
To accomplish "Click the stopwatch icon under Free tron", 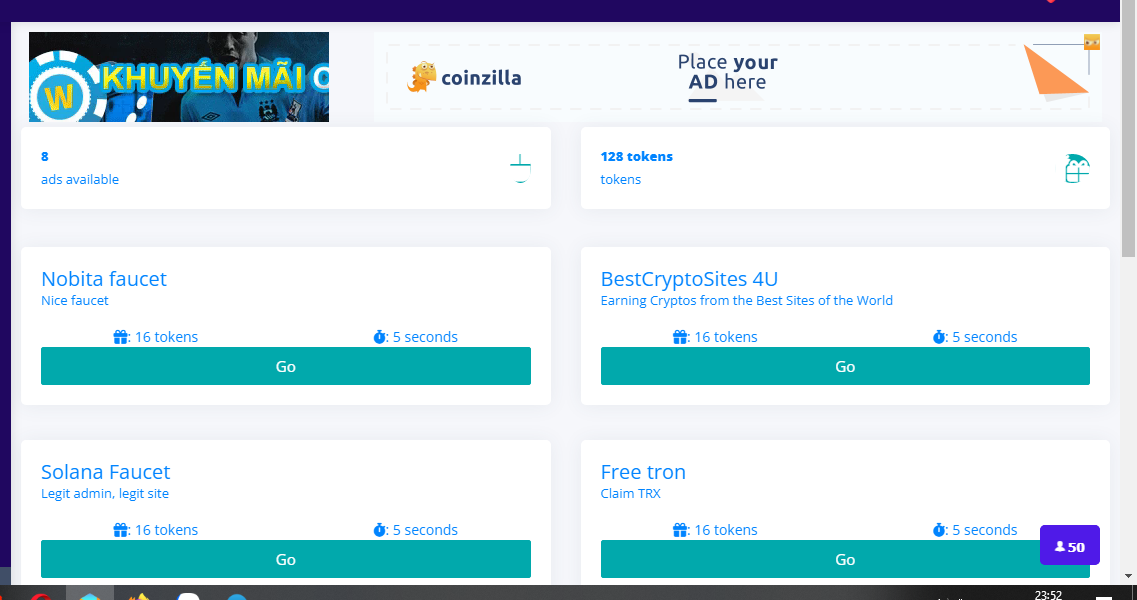I will point(939,530).
